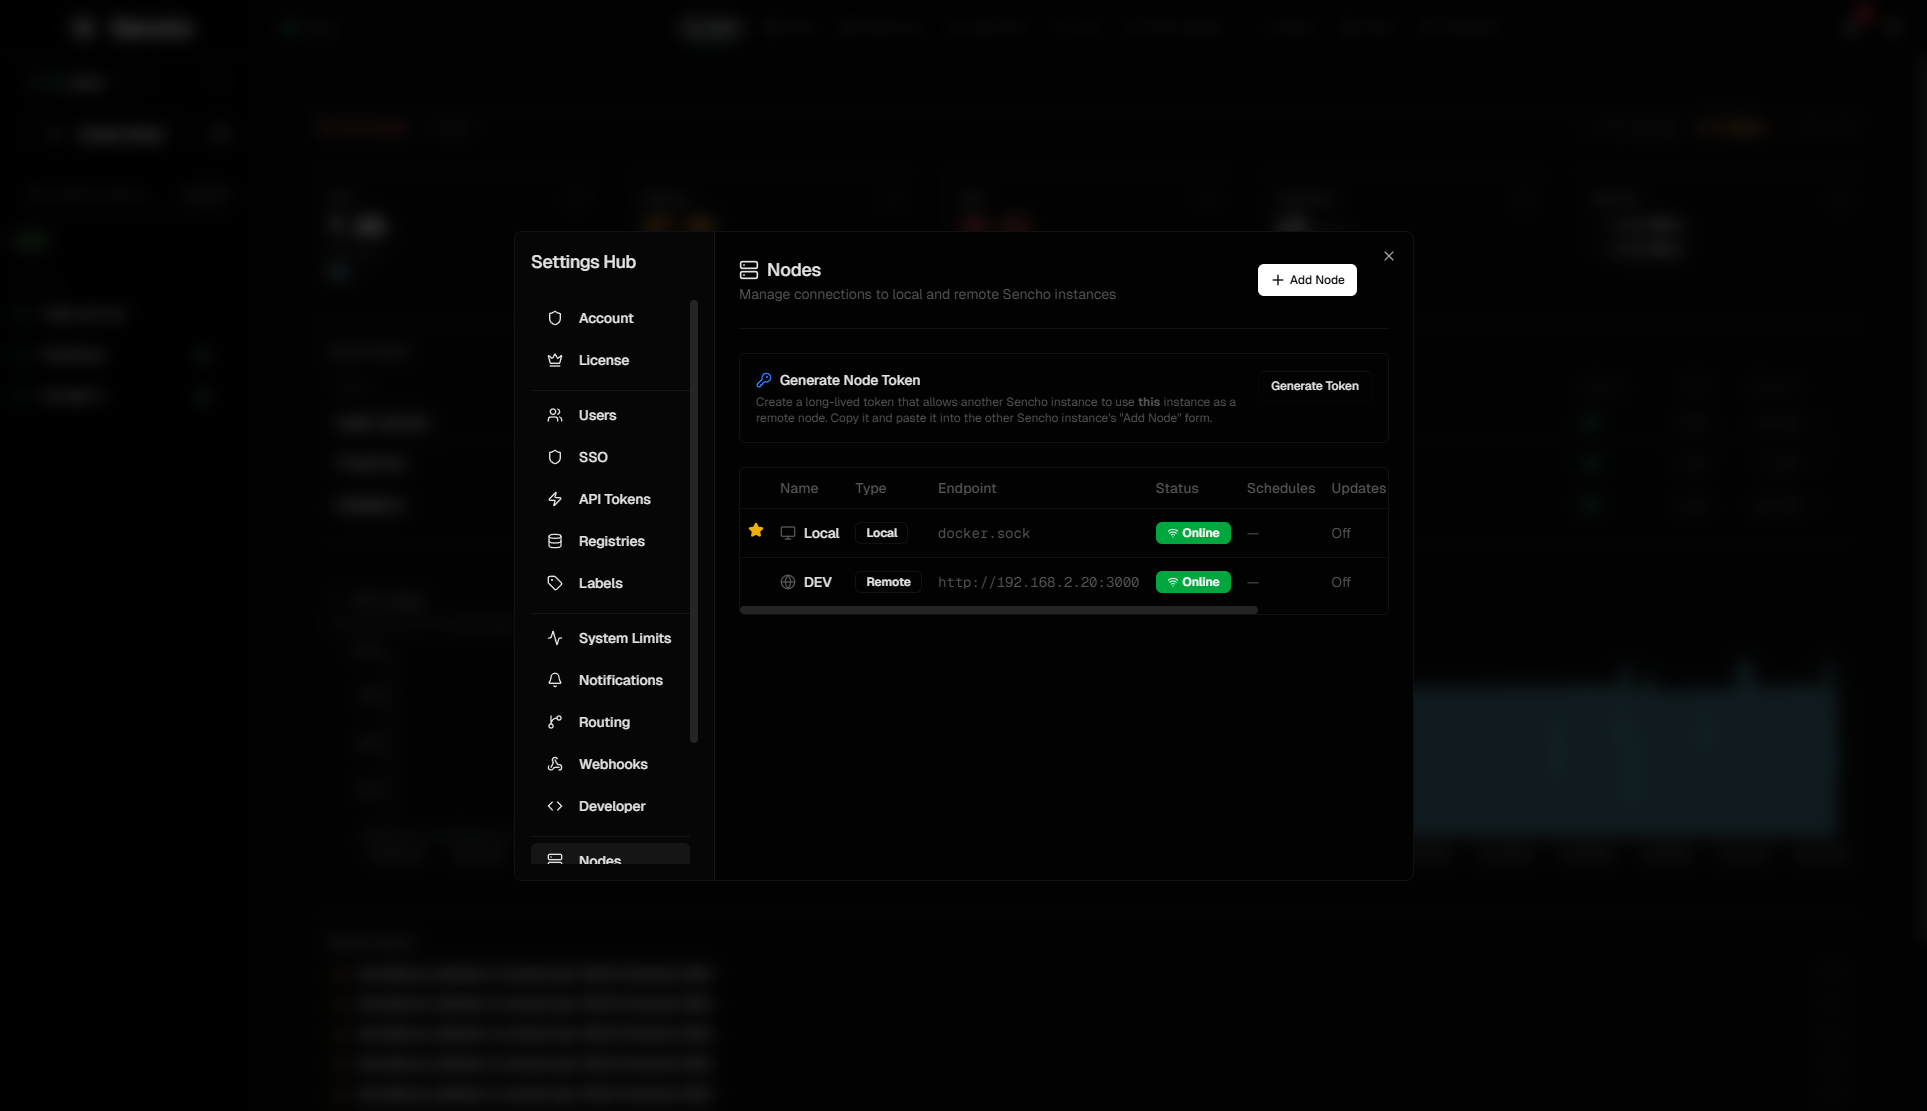Click the Settings Hub title
The image size is (1927, 1111).
(583, 262)
